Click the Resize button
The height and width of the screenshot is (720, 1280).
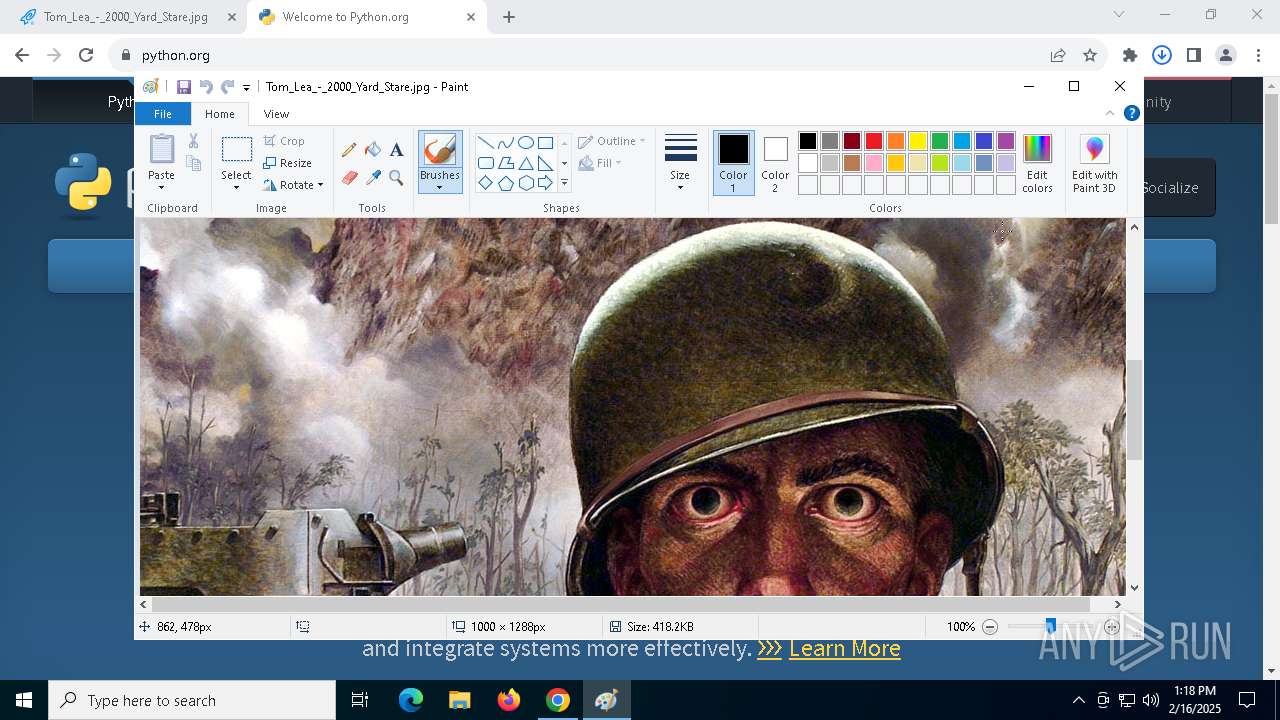pyautogui.click(x=288, y=163)
